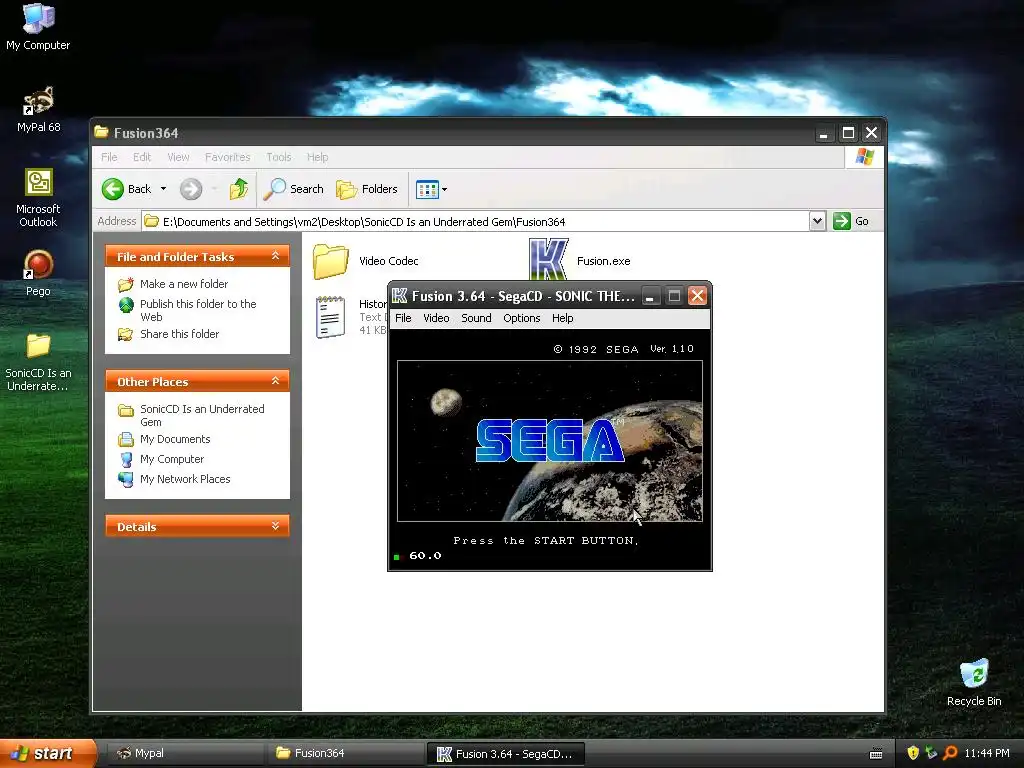Click the Explorer address path field
Viewport: 1024px width, 768px height.
475,221
